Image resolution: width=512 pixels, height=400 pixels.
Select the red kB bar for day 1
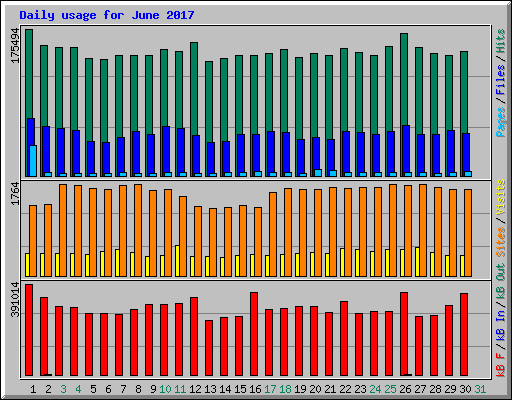[x=29, y=330]
